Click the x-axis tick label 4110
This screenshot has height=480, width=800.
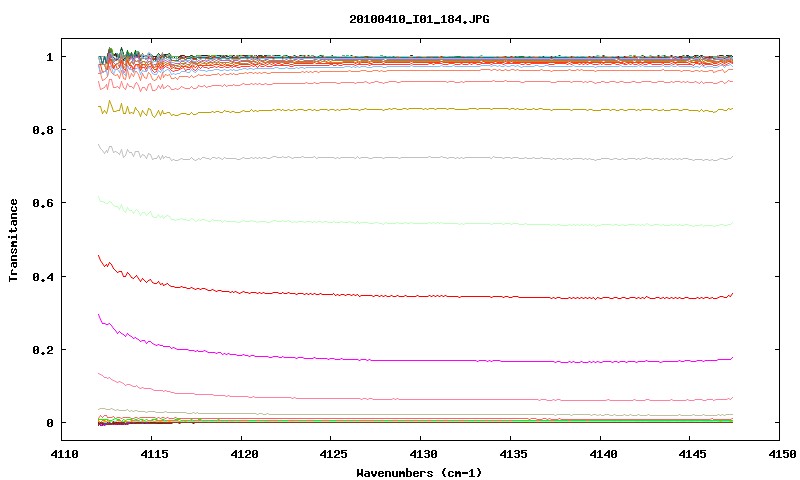pyautogui.click(x=65, y=454)
